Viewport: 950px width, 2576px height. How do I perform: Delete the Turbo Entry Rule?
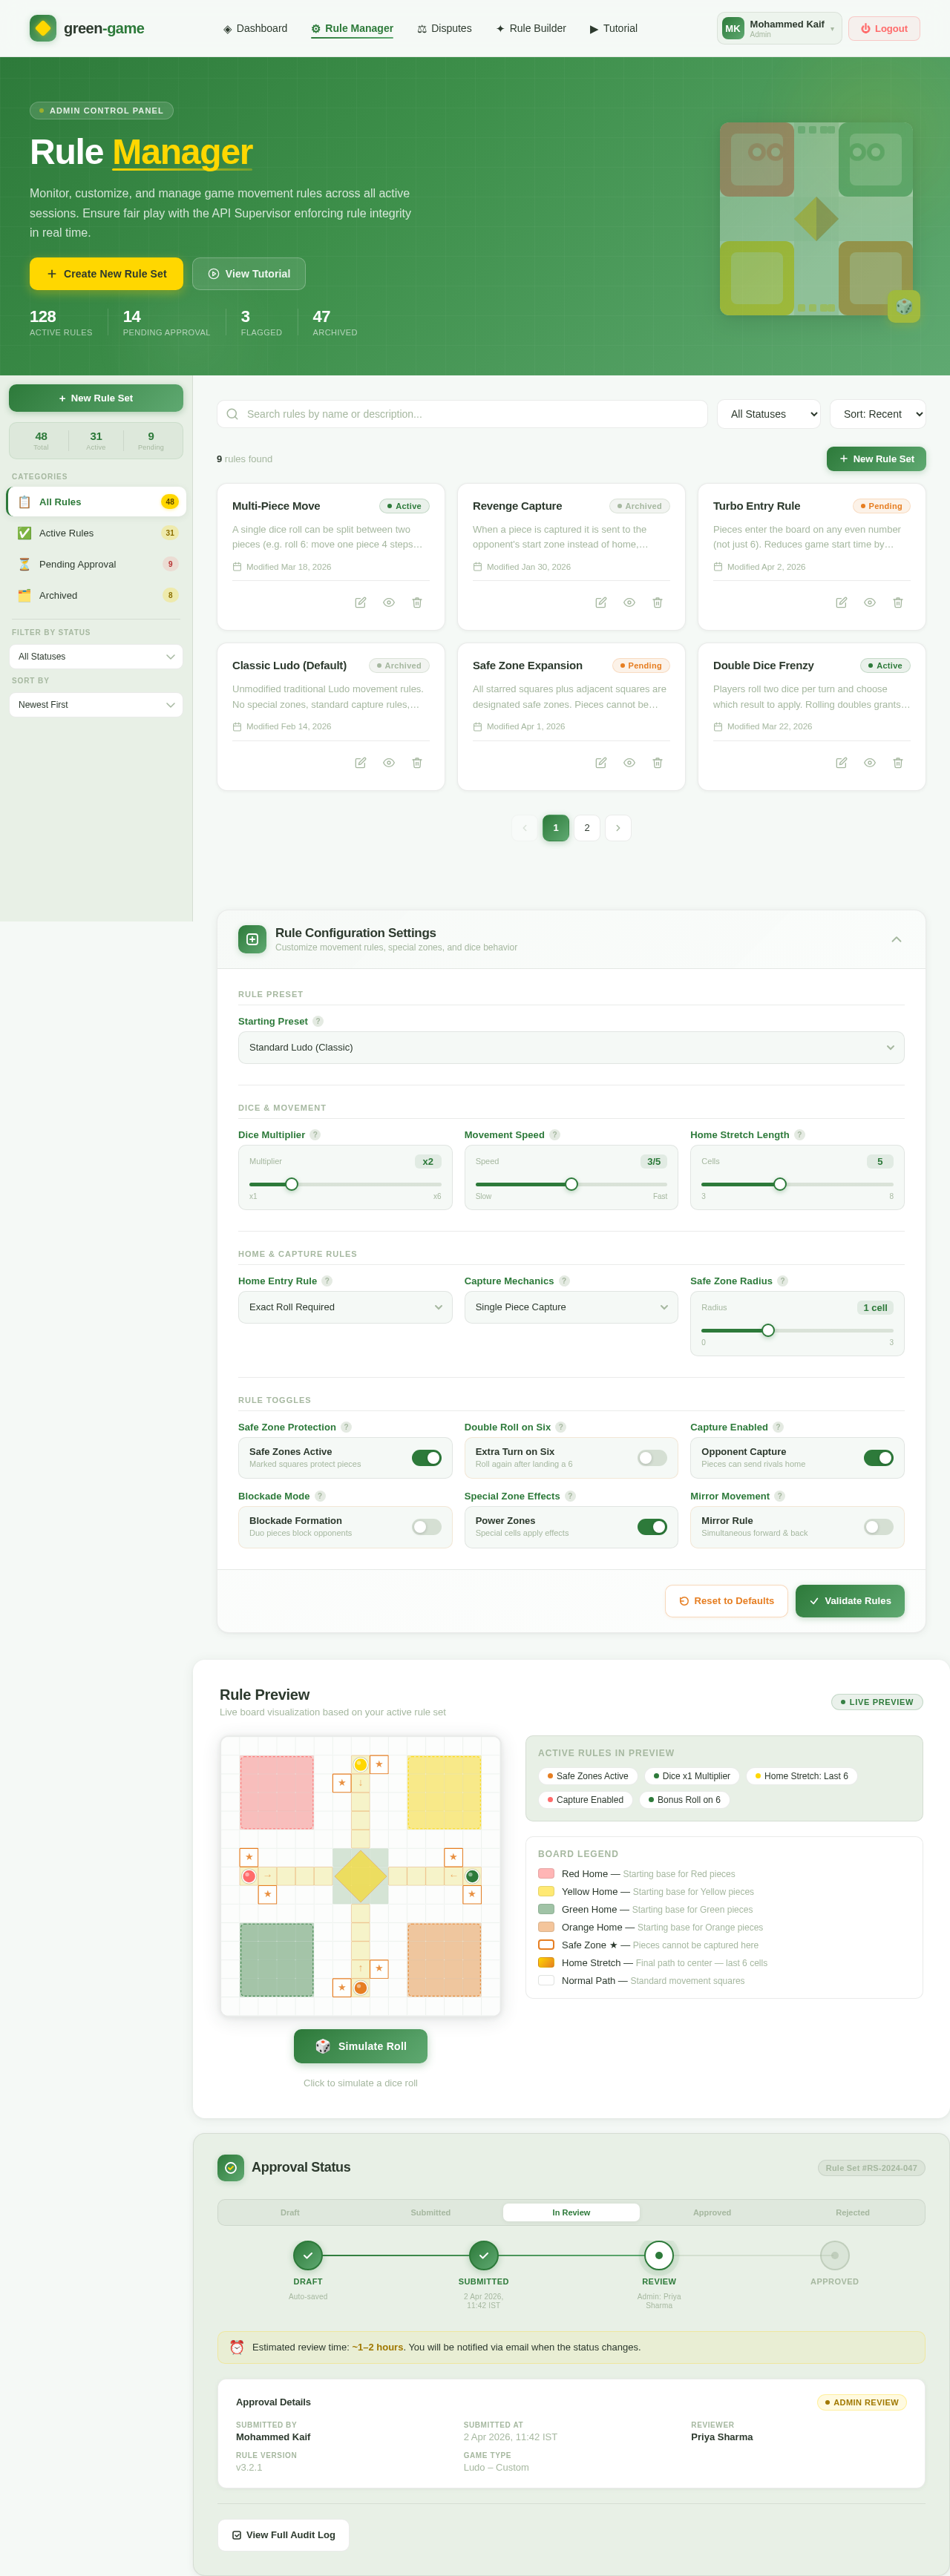(898, 603)
